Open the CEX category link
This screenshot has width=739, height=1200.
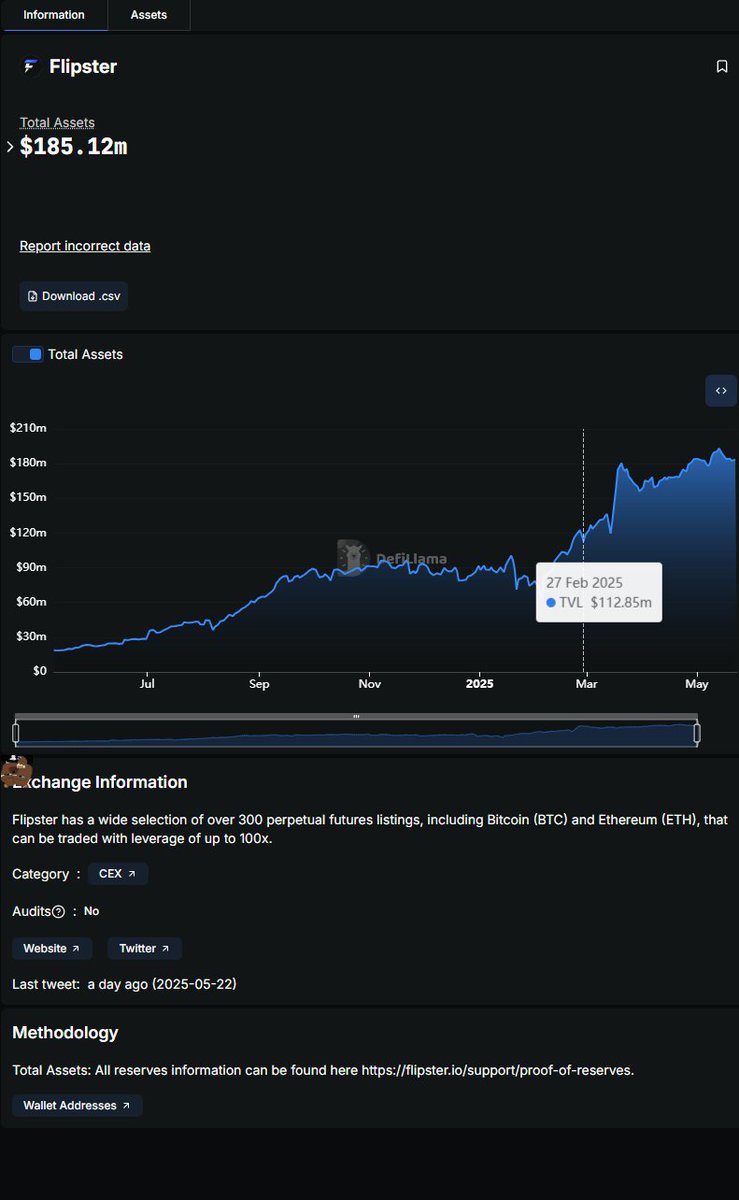point(118,874)
